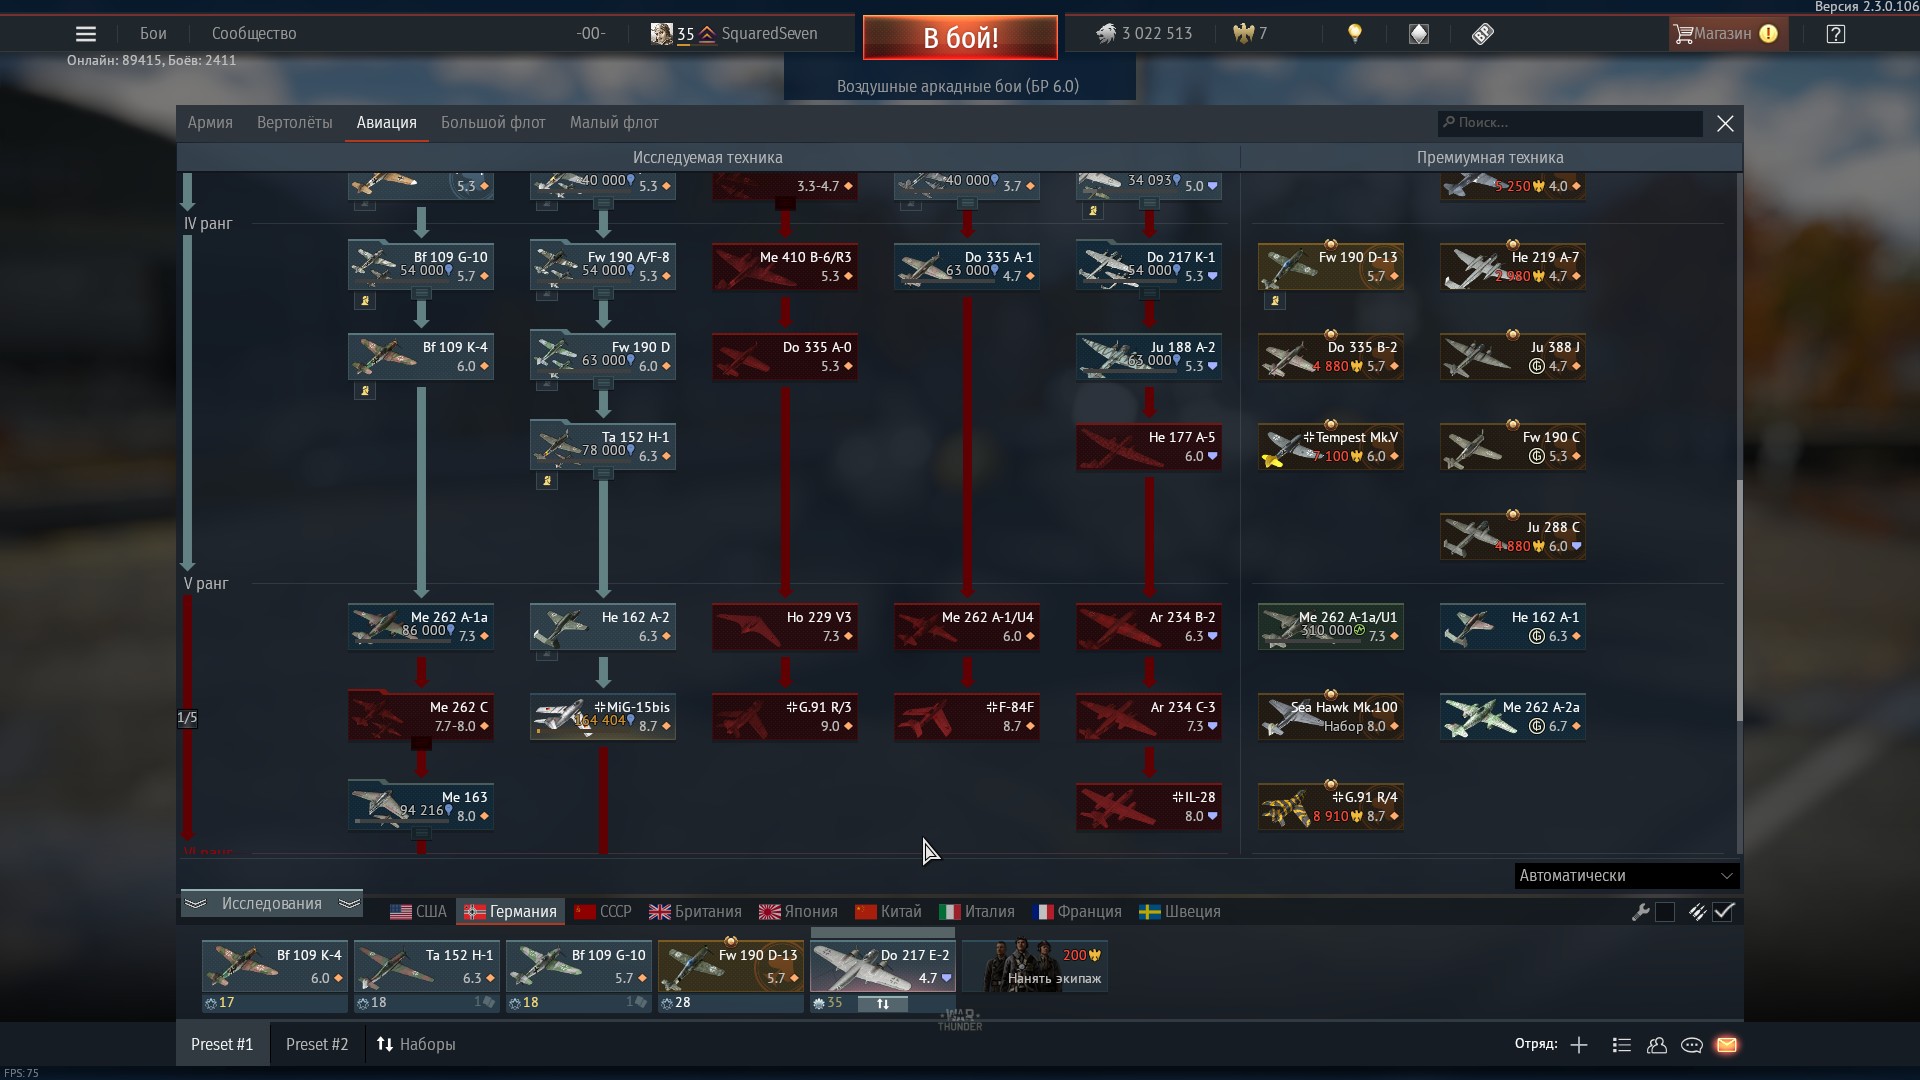Viewport: 1920px width, 1080px height.
Task: Click backup vehicle icon under Ta 152 H-1
Action: pos(490,1002)
